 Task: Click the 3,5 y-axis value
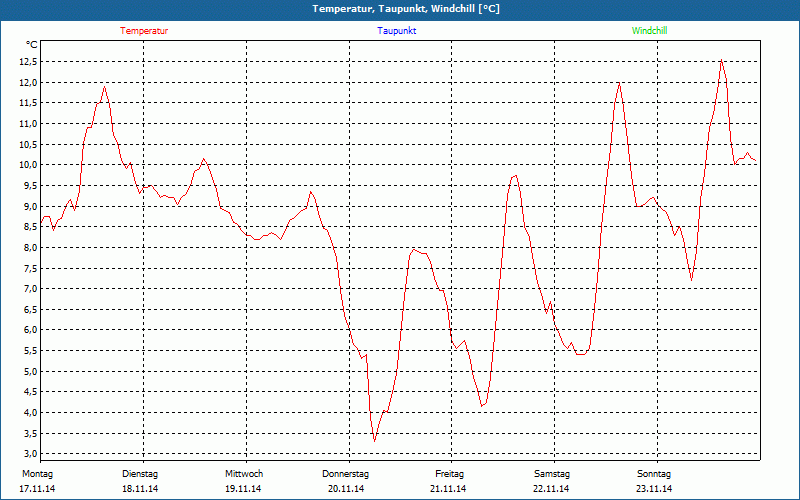[x=31, y=433]
